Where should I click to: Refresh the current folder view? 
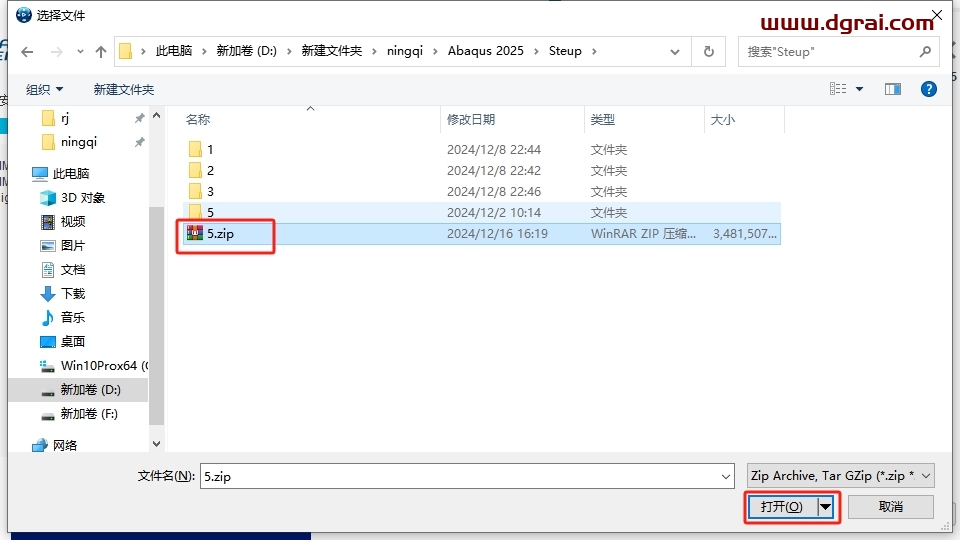[709, 52]
